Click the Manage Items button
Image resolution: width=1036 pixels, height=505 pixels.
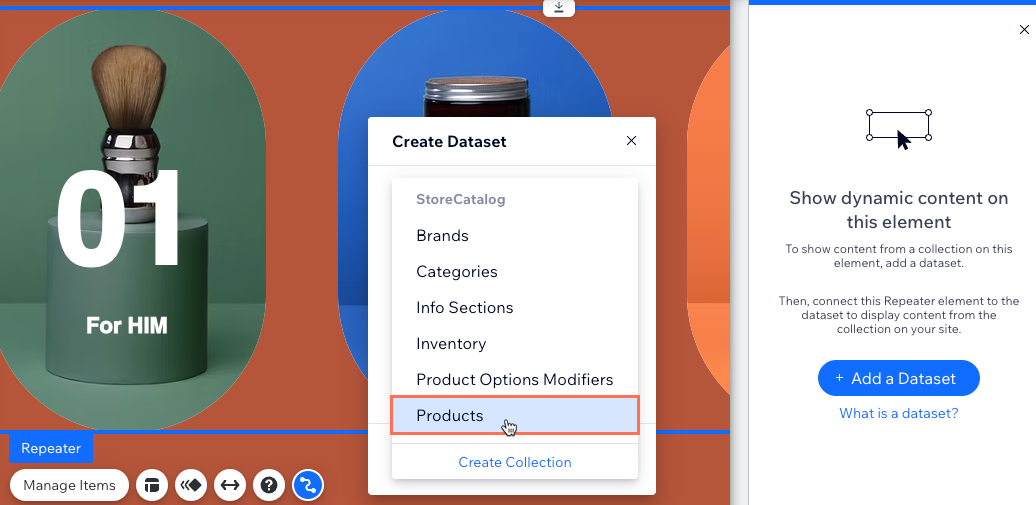[x=70, y=485]
